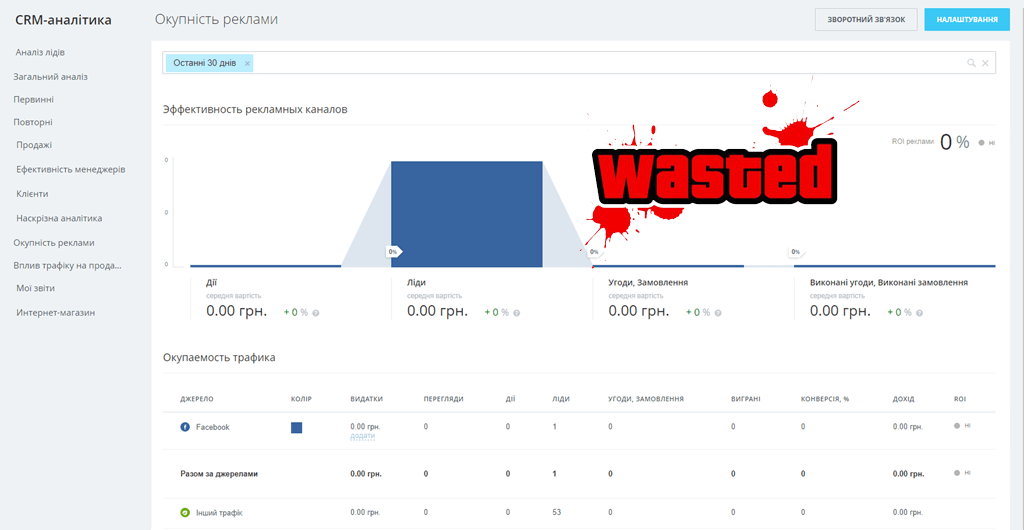This screenshot has height=530, width=1024.
Task: Clear the filter bar with the X icon
Action: click(x=985, y=63)
